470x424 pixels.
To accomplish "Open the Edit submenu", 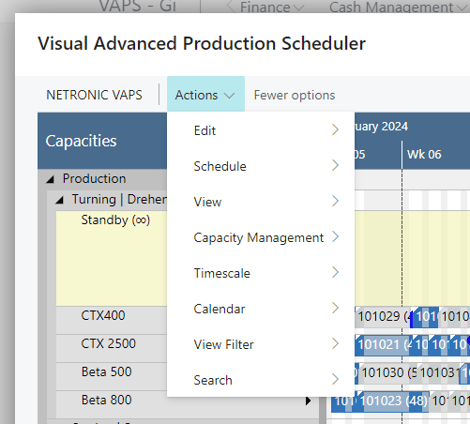I will click(261, 130).
